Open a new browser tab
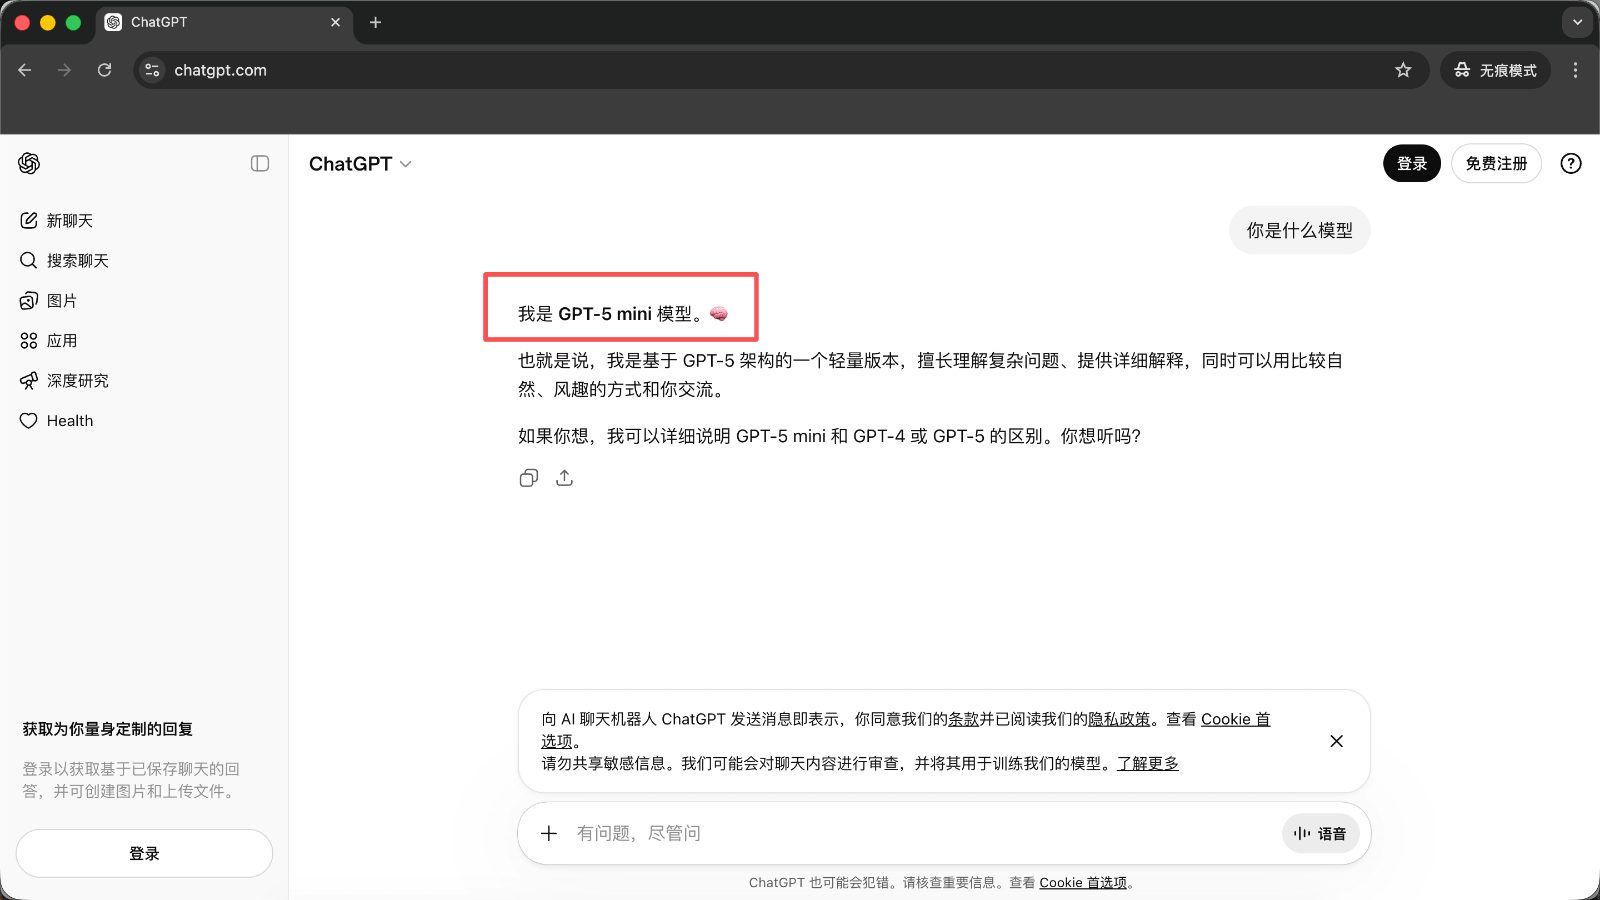The height and width of the screenshot is (900, 1600). pyautogui.click(x=375, y=22)
